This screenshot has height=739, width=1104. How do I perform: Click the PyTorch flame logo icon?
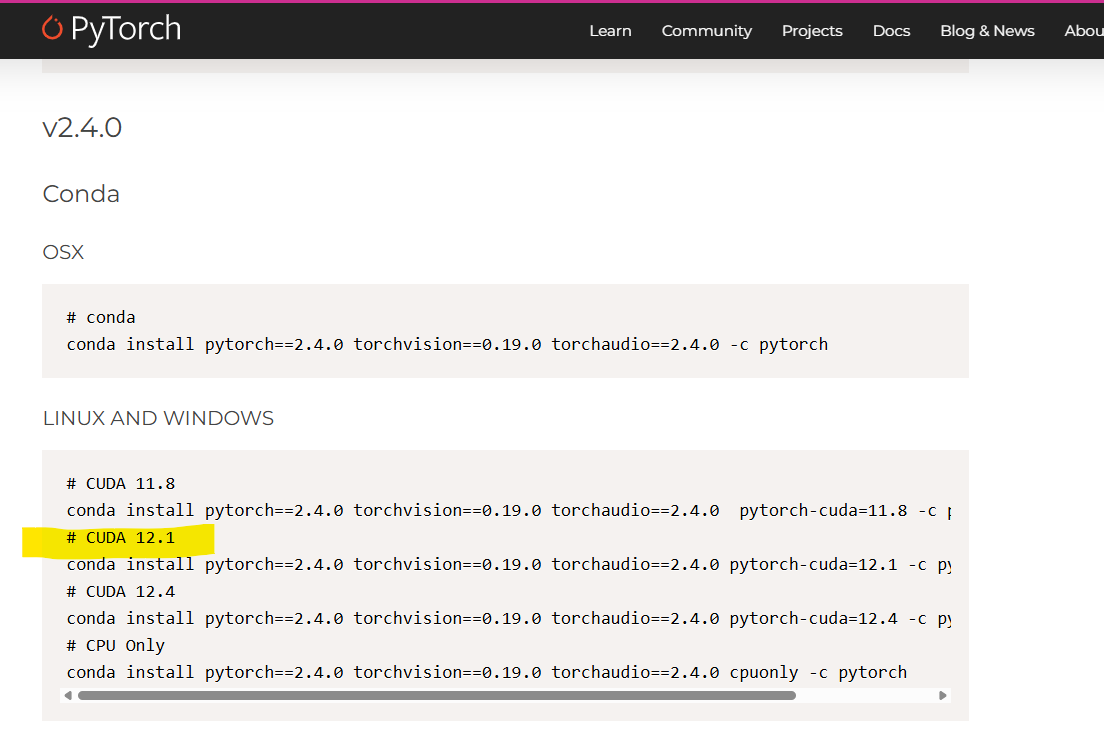click(x=52, y=28)
